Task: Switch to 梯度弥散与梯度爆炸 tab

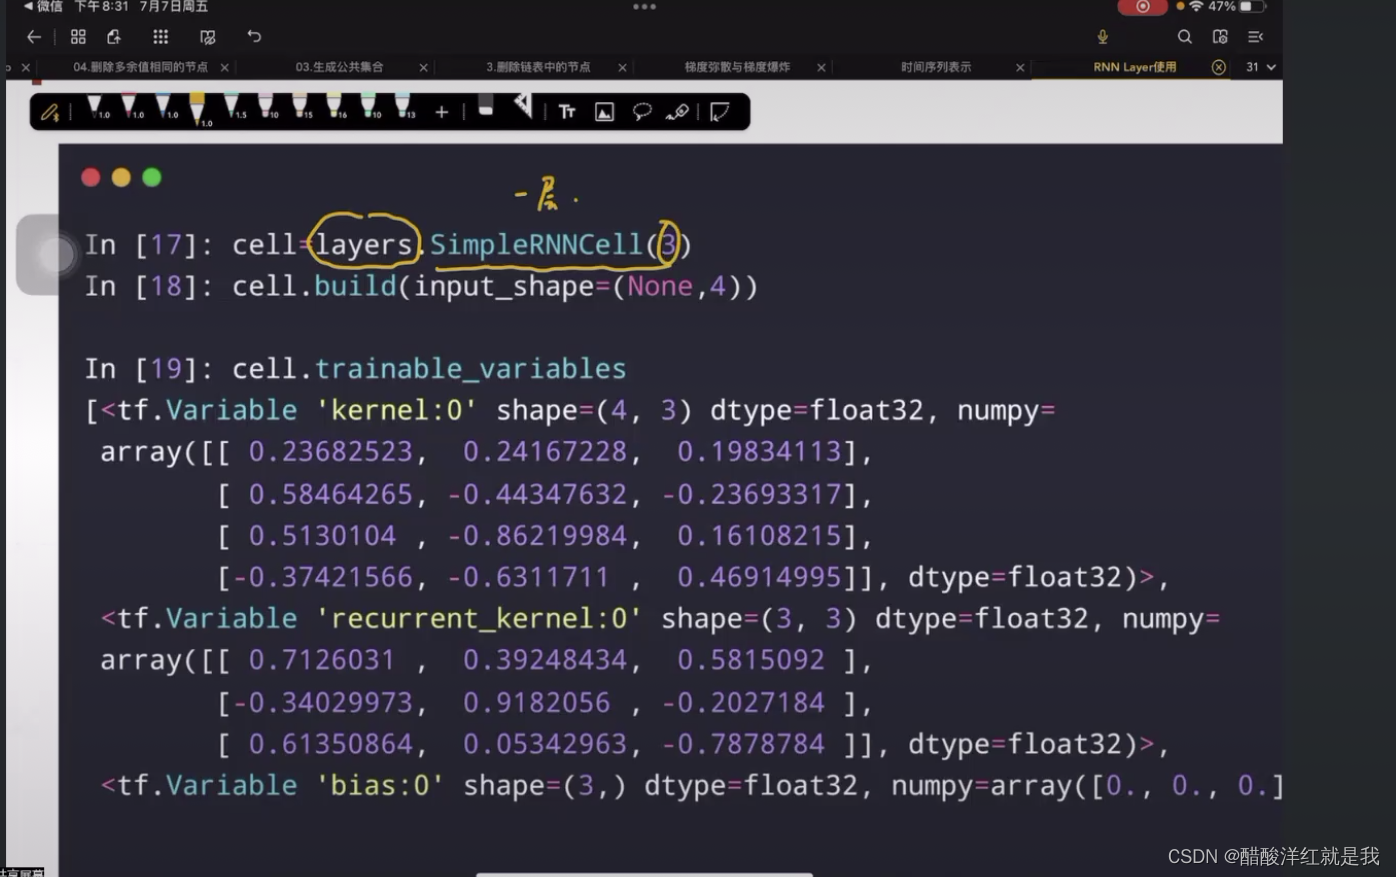Action: [737, 67]
